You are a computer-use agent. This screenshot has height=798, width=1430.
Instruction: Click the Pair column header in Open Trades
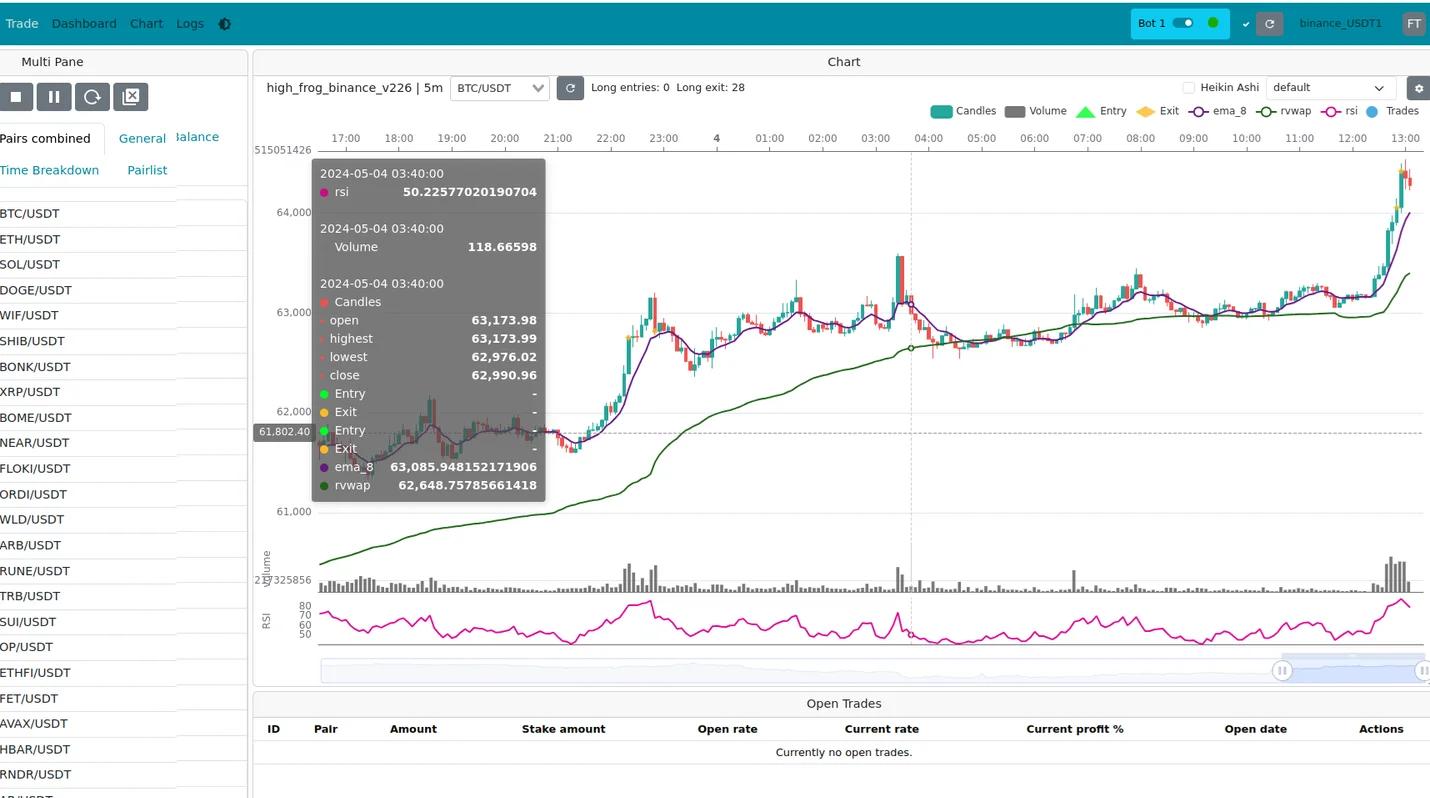click(x=325, y=729)
